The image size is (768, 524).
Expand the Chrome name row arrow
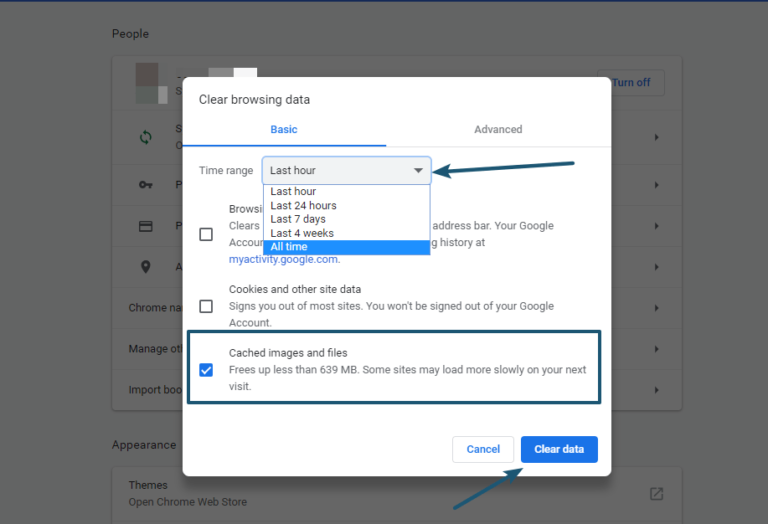coord(656,308)
